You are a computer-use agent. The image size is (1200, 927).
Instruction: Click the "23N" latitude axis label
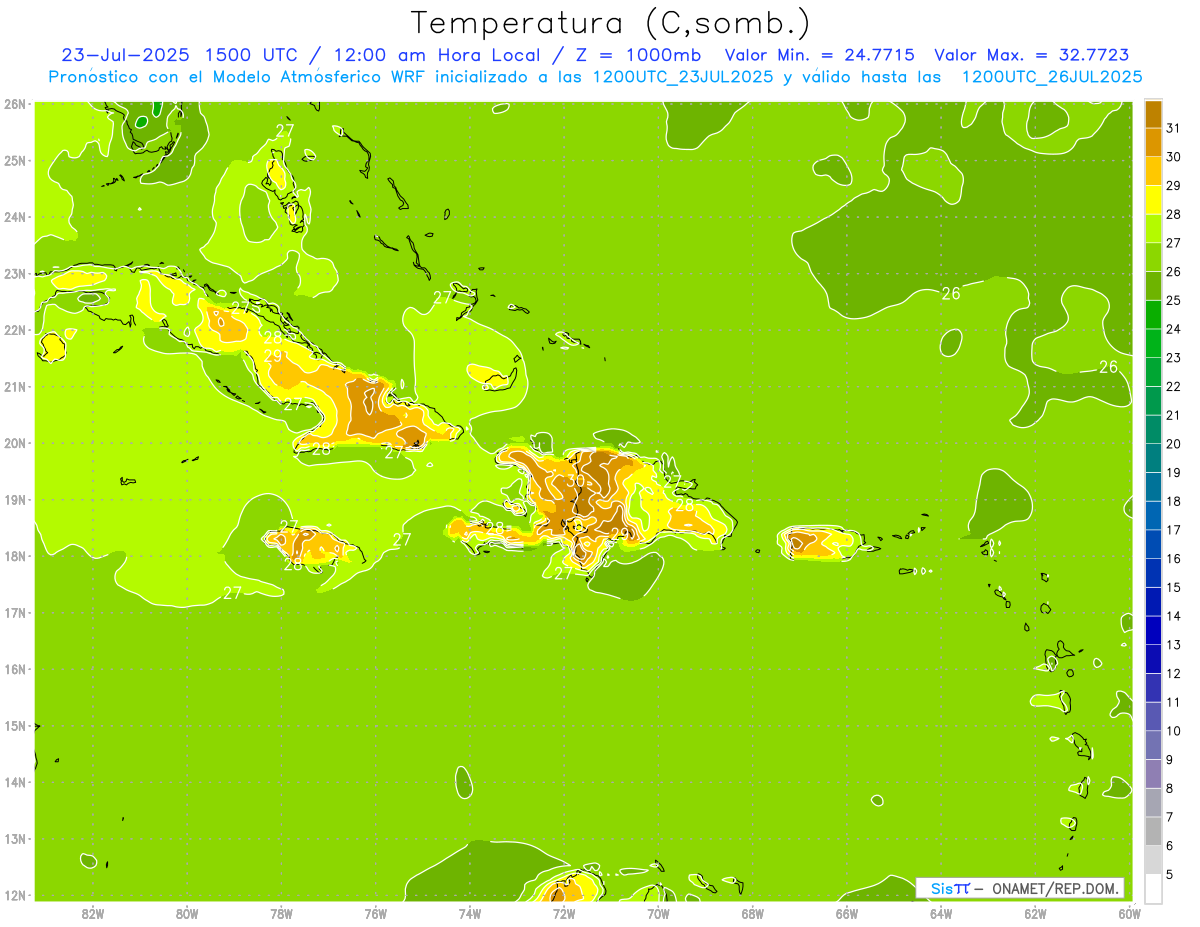pyautogui.click(x=14, y=274)
